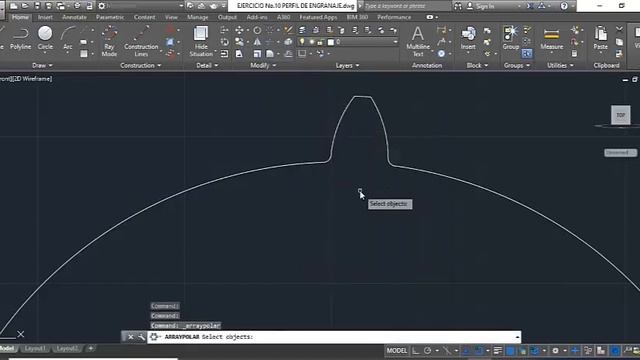Toggle polar tracking in status bar
Viewport: 640px width, 360px height.
click(x=427, y=351)
